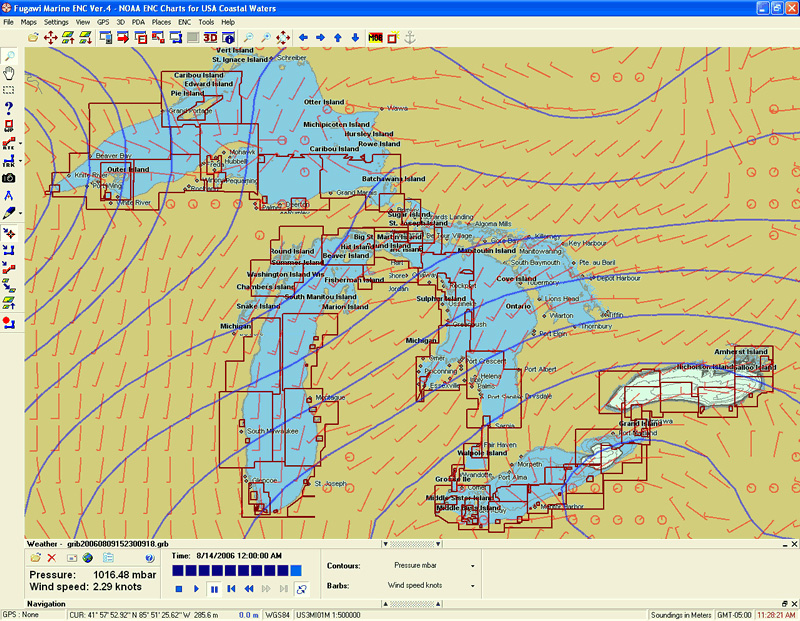Click left up-triangle on Navigation panel header
This screenshot has height=621, width=800.
point(386,604)
